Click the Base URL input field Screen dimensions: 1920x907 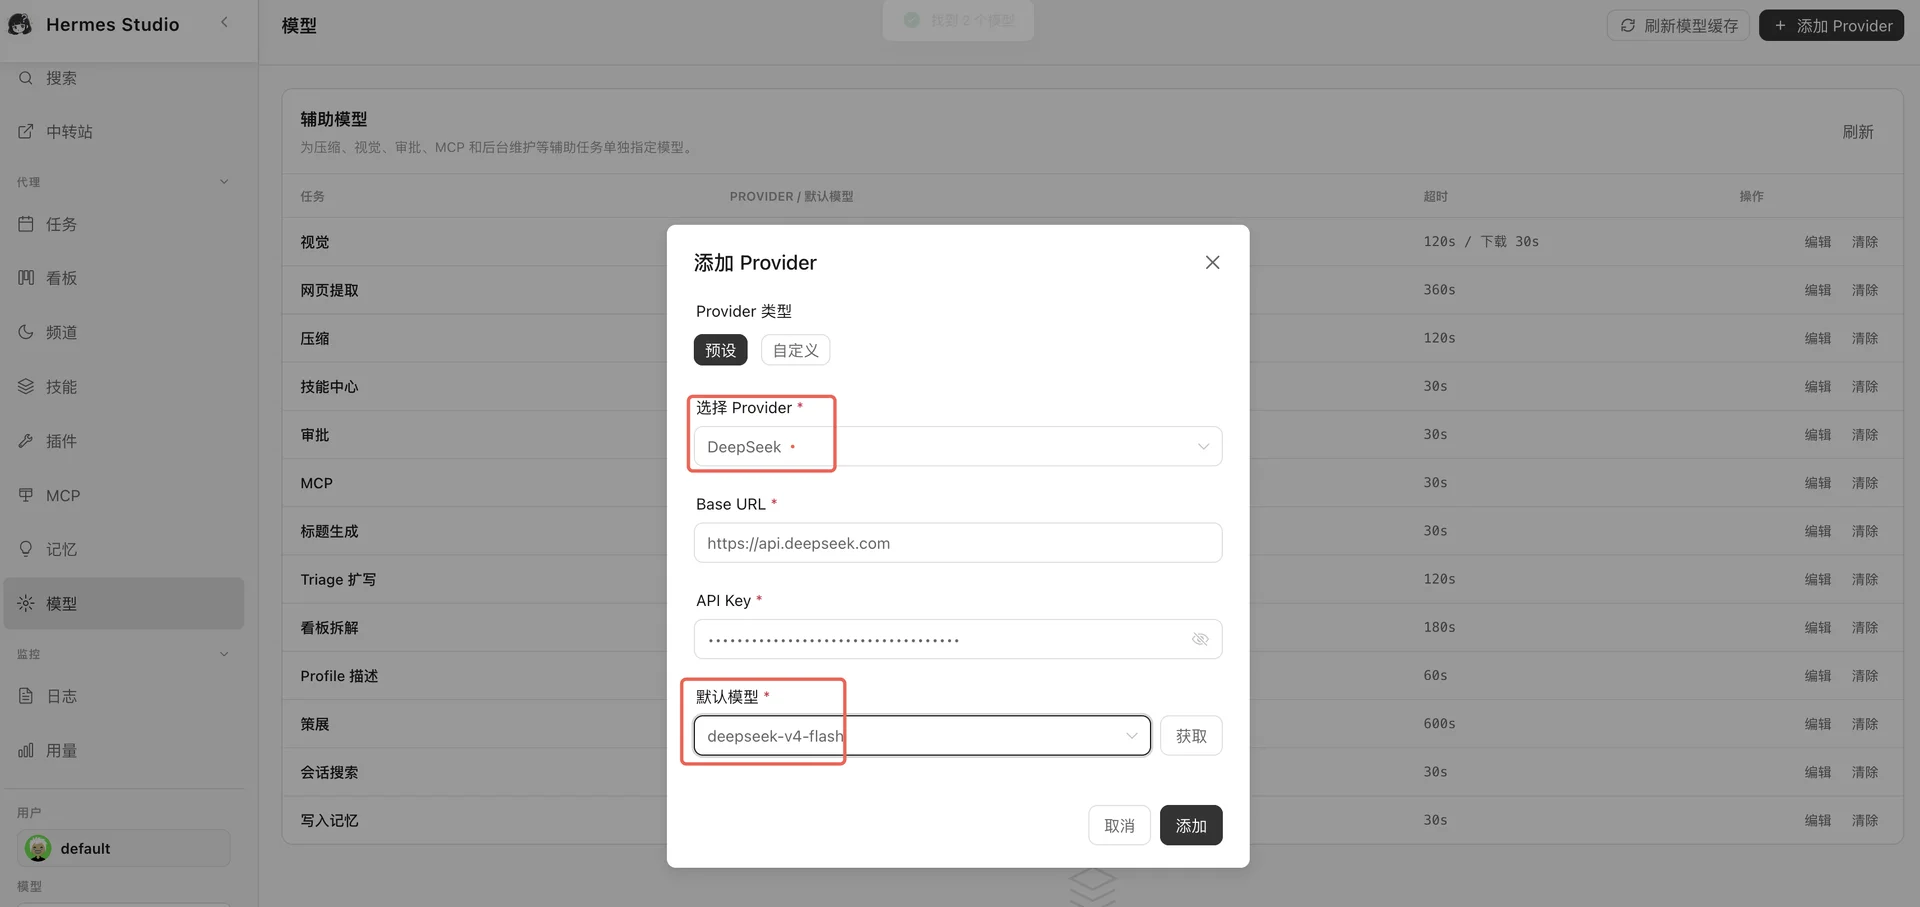(x=958, y=543)
